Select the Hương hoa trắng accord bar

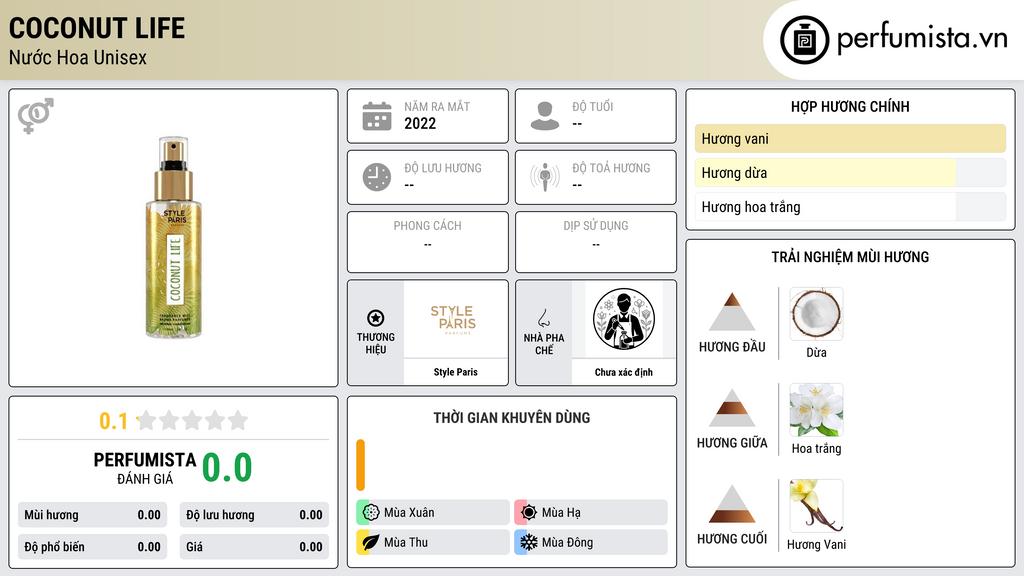point(850,207)
